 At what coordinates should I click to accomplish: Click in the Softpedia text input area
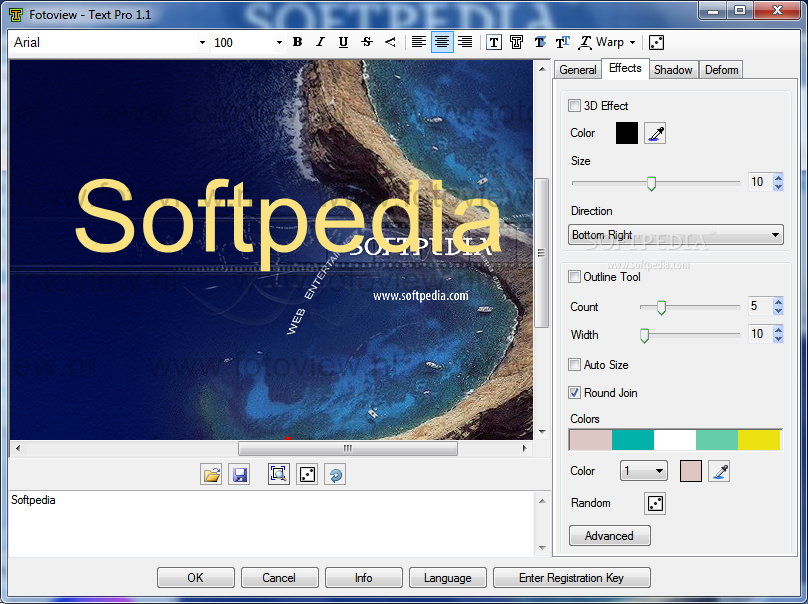(273, 523)
